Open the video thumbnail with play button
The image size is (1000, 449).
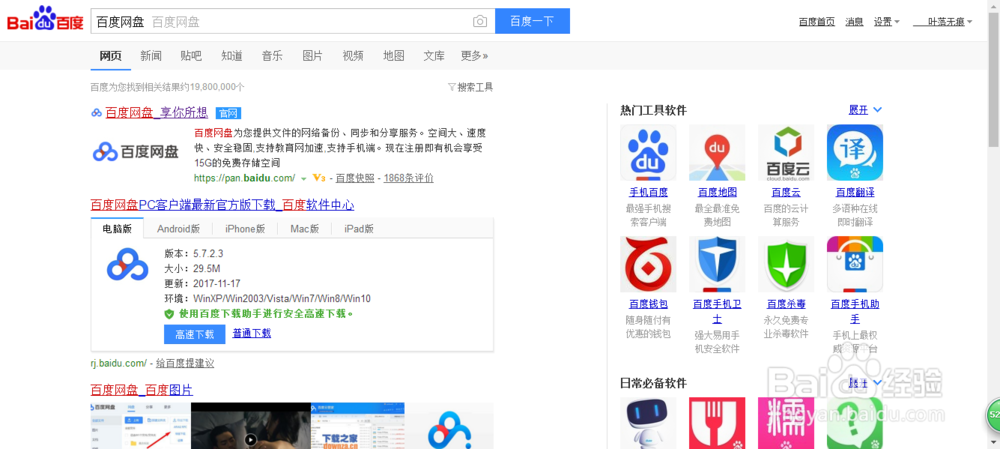pyautogui.click(x=251, y=425)
